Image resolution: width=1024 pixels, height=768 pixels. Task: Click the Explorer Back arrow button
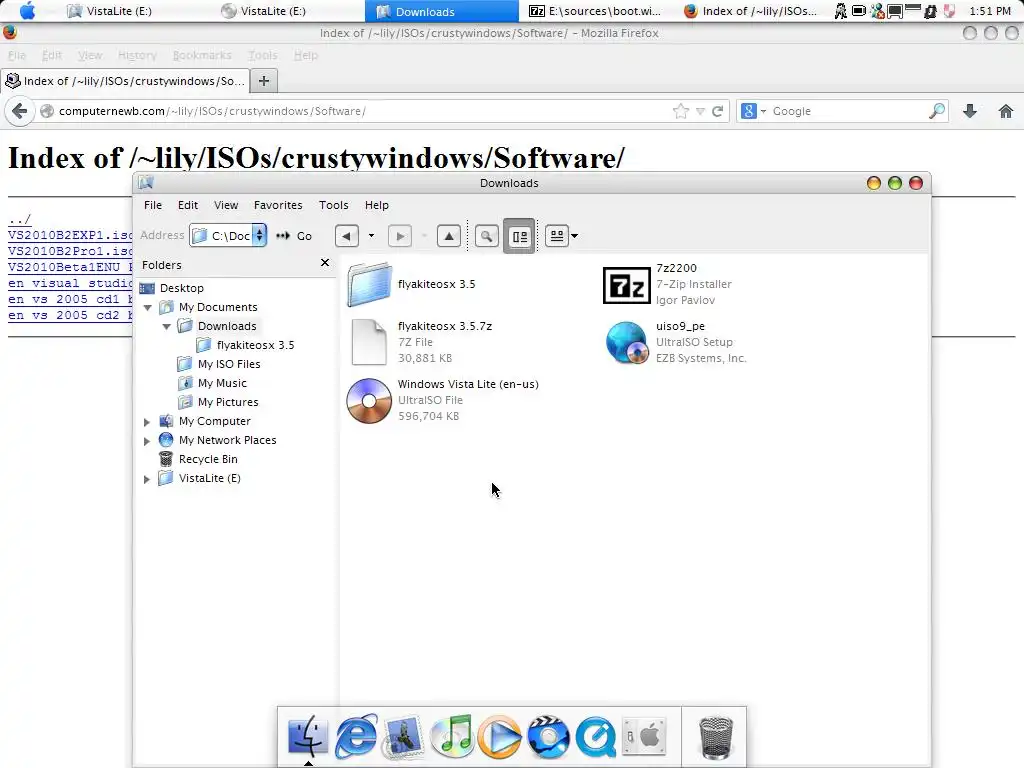[x=347, y=236]
